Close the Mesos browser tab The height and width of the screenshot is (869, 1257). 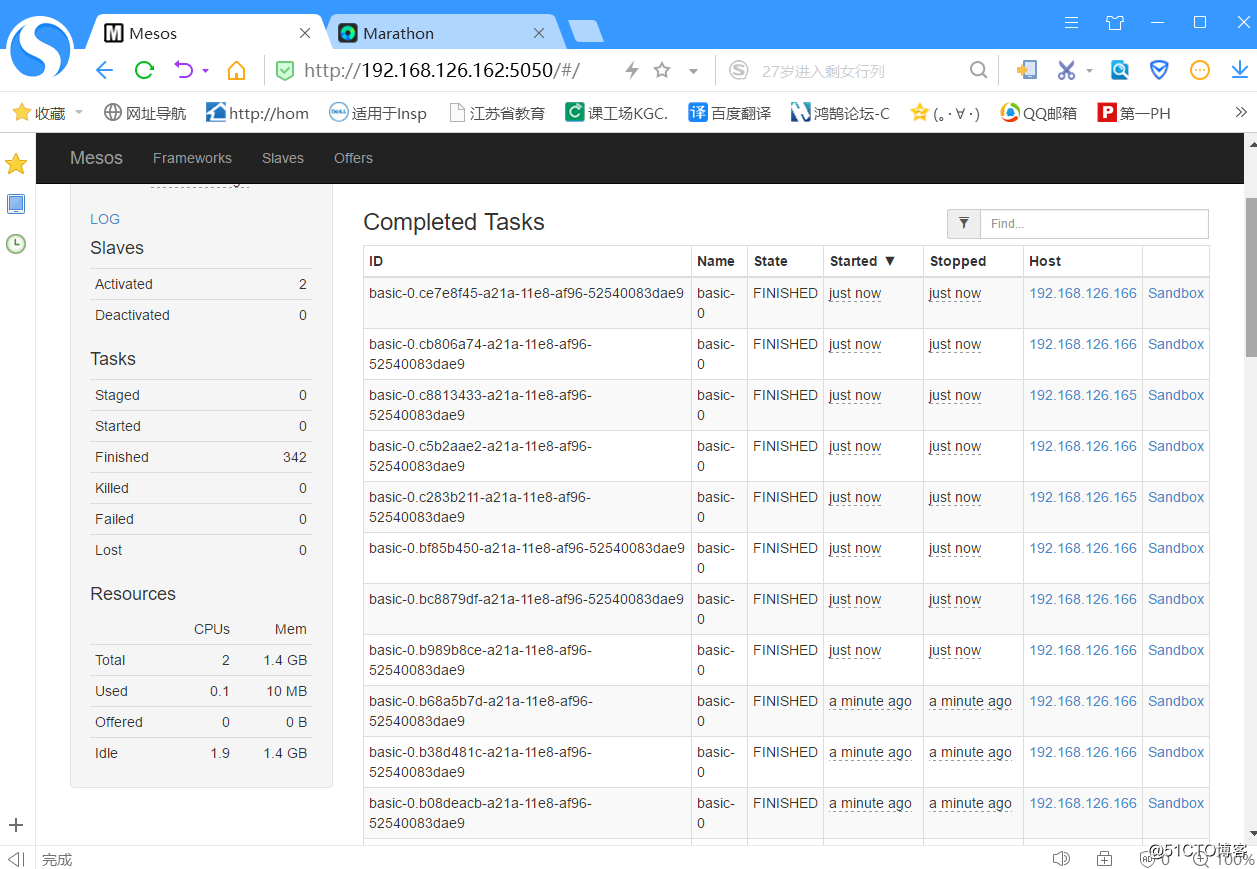tap(305, 33)
